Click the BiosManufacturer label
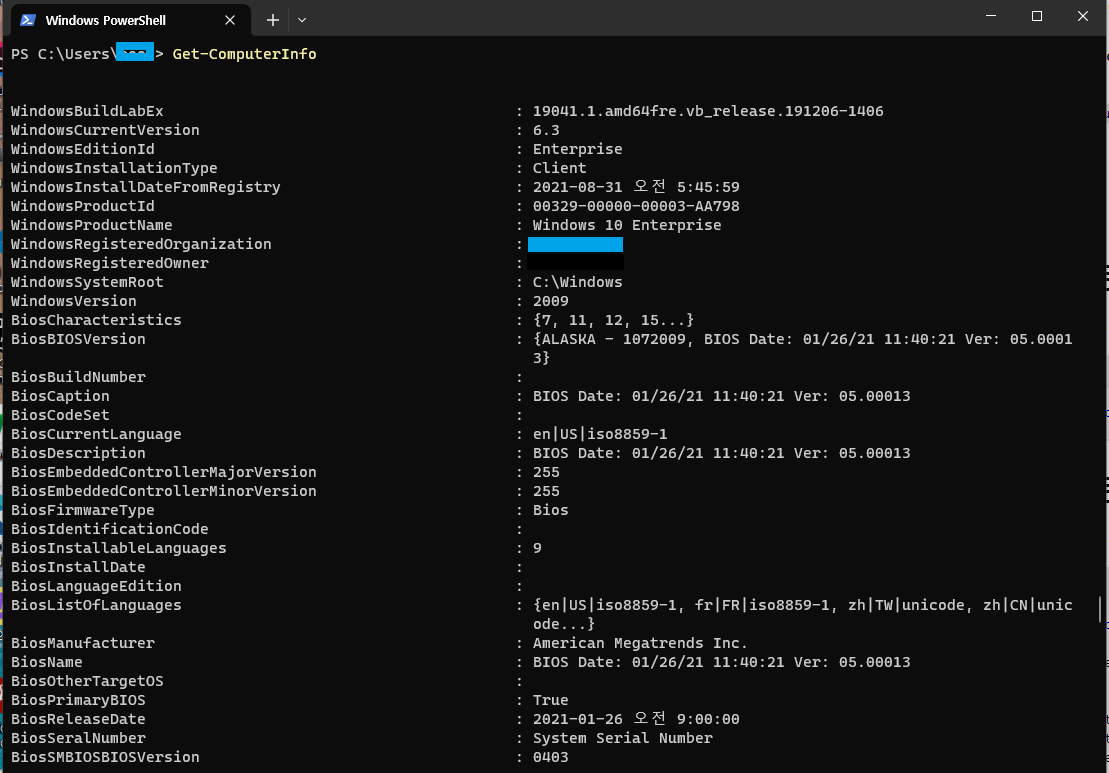 click(x=83, y=644)
